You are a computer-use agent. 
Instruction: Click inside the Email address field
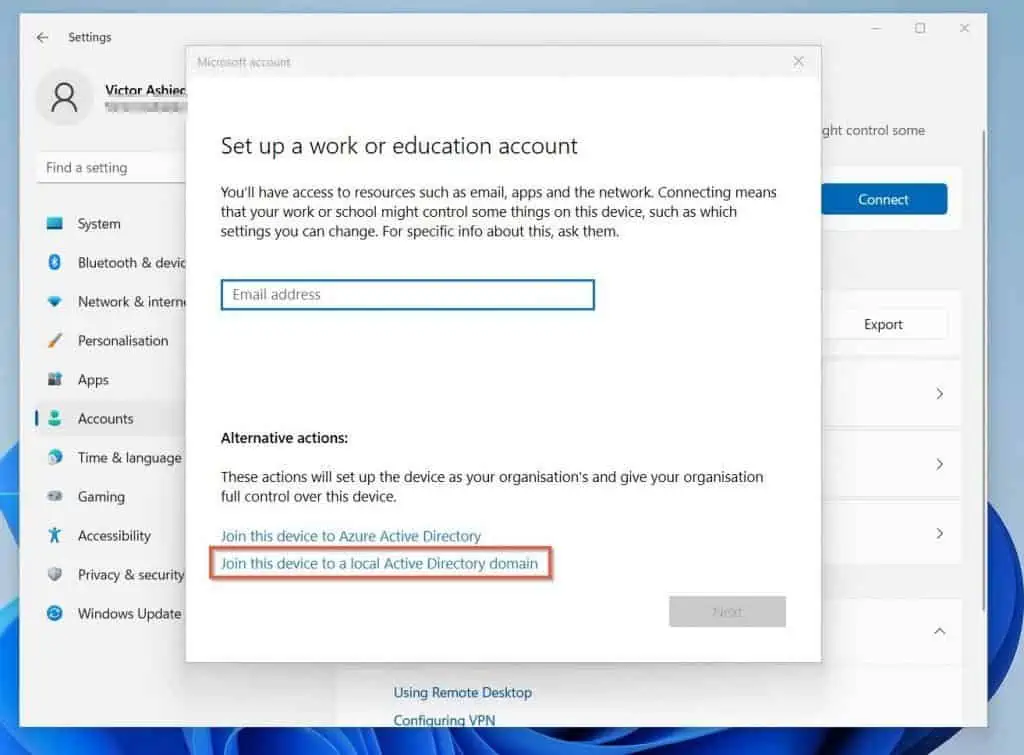coord(406,294)
